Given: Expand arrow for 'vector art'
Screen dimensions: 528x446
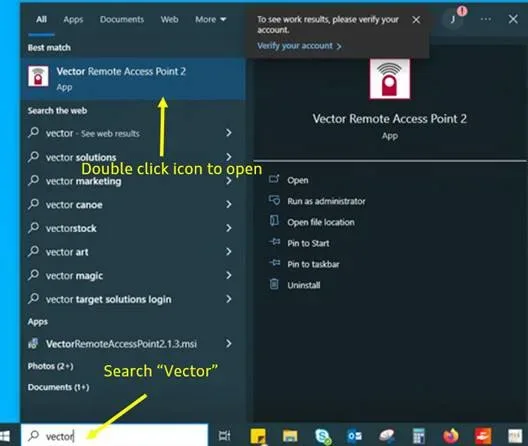Looking at the screenshot, I should pyautogui.click(x=229, y=252).
